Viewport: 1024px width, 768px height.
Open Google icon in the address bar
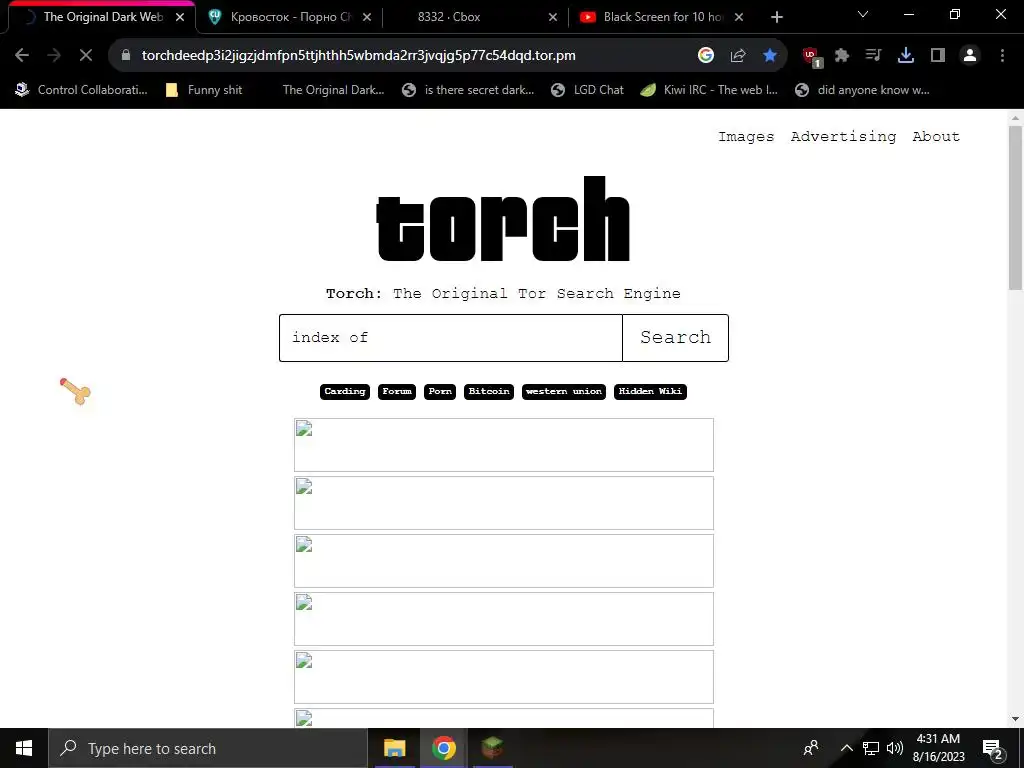(705, 56)
